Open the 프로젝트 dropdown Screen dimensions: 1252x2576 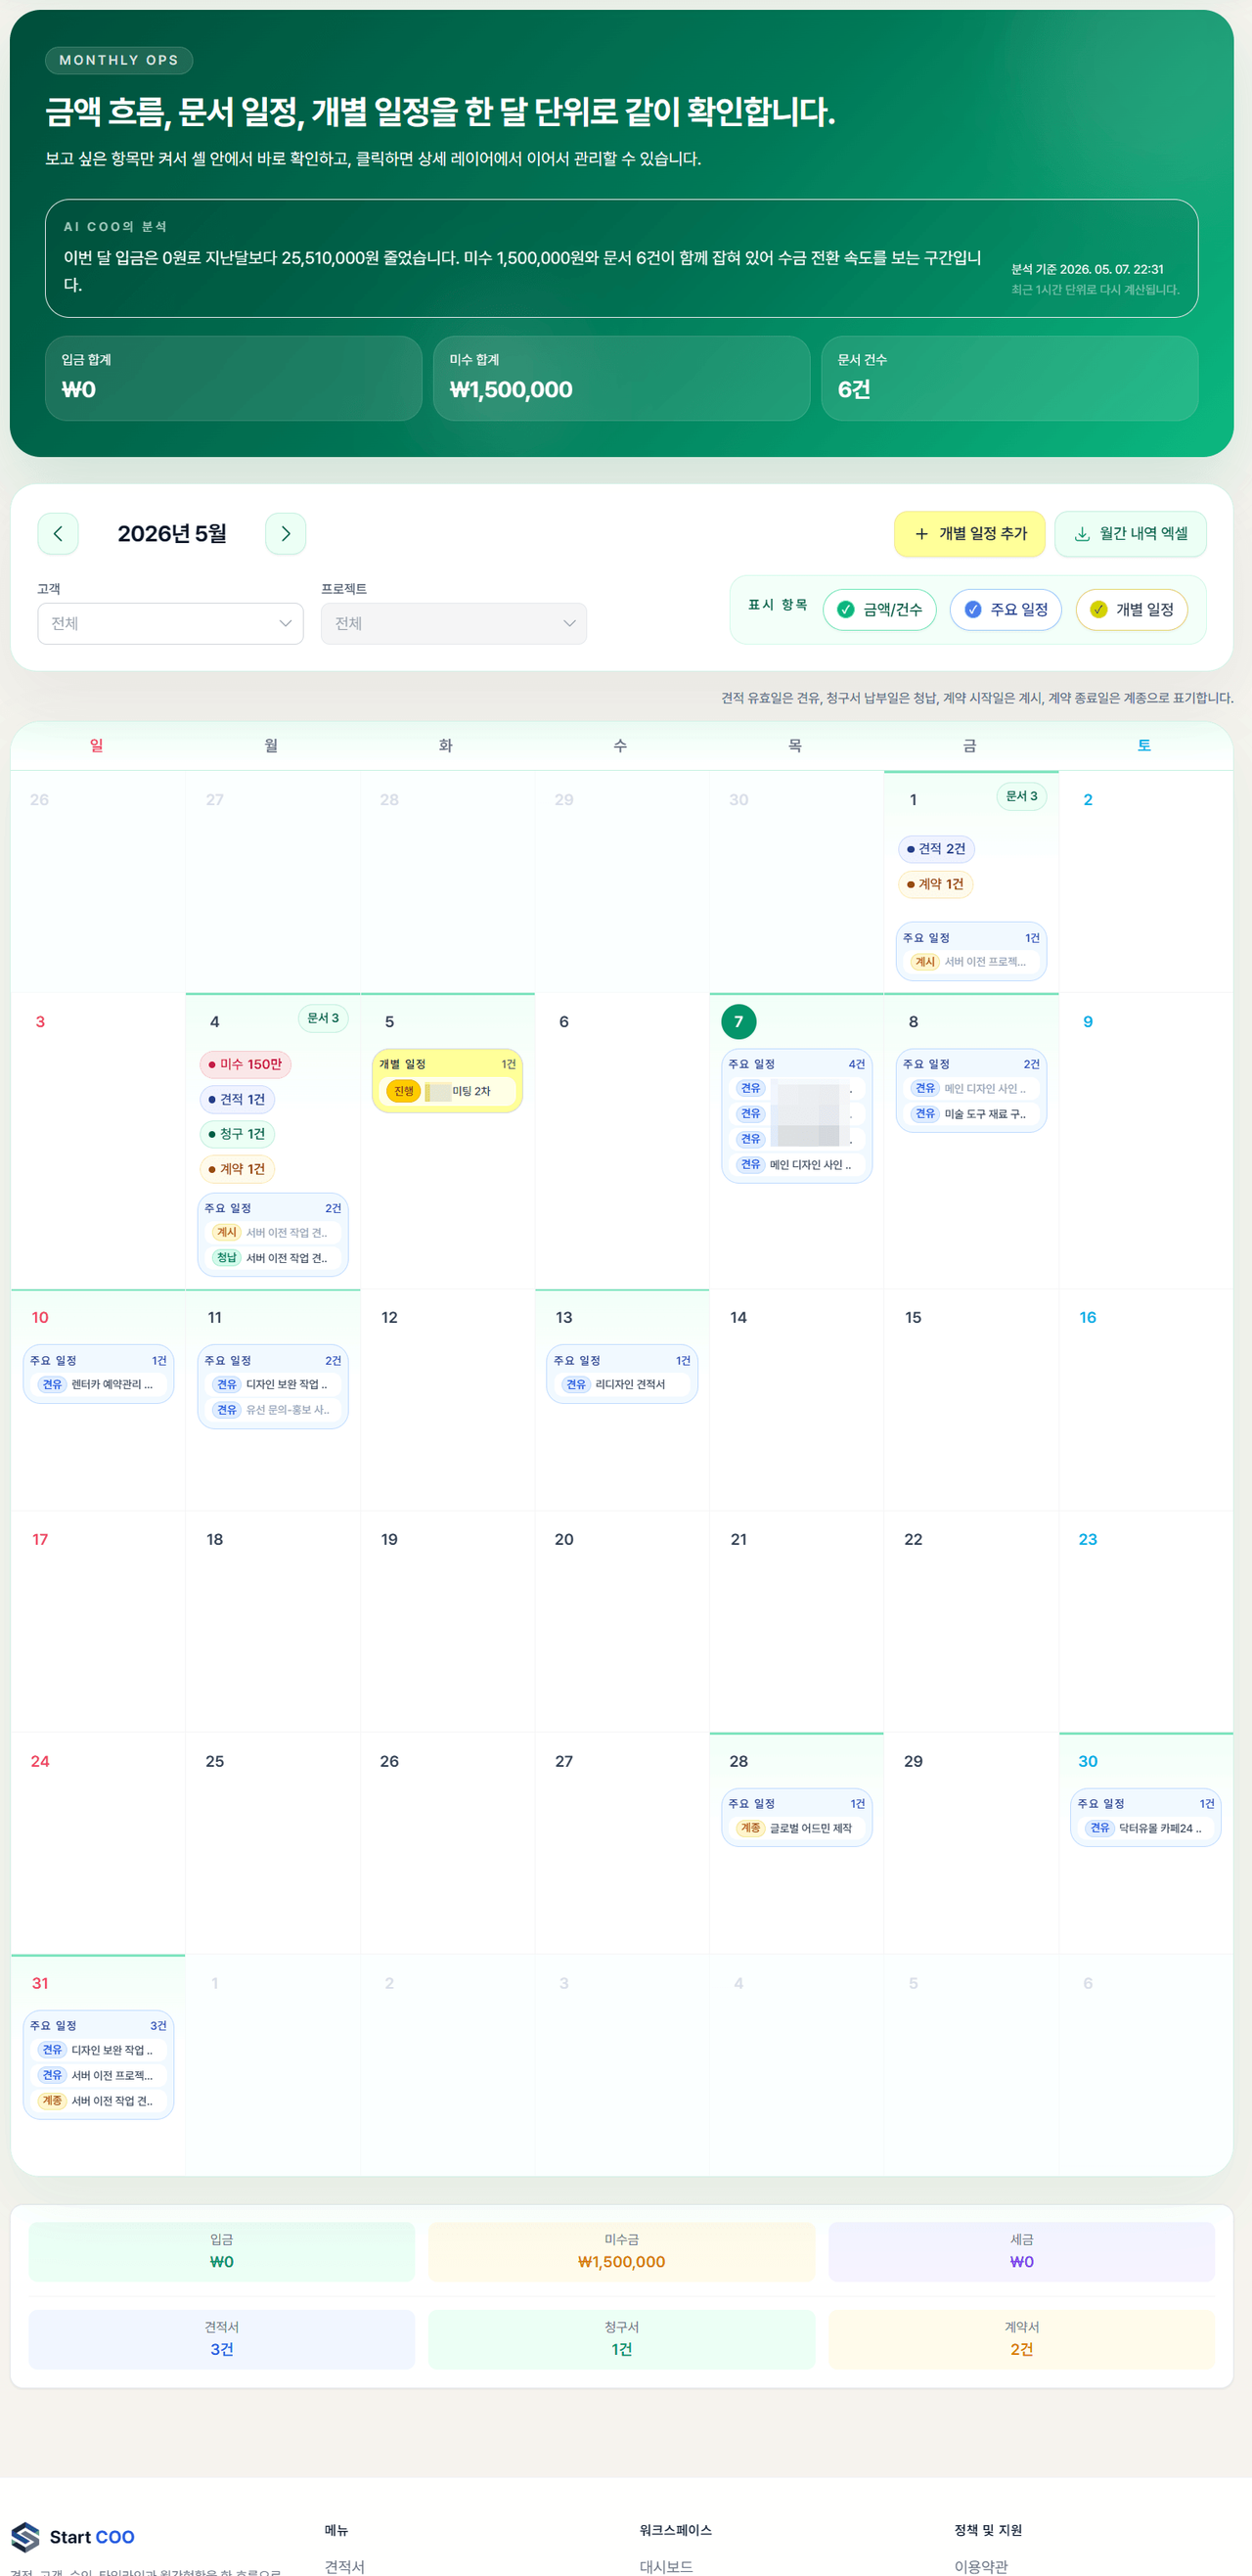454,624
